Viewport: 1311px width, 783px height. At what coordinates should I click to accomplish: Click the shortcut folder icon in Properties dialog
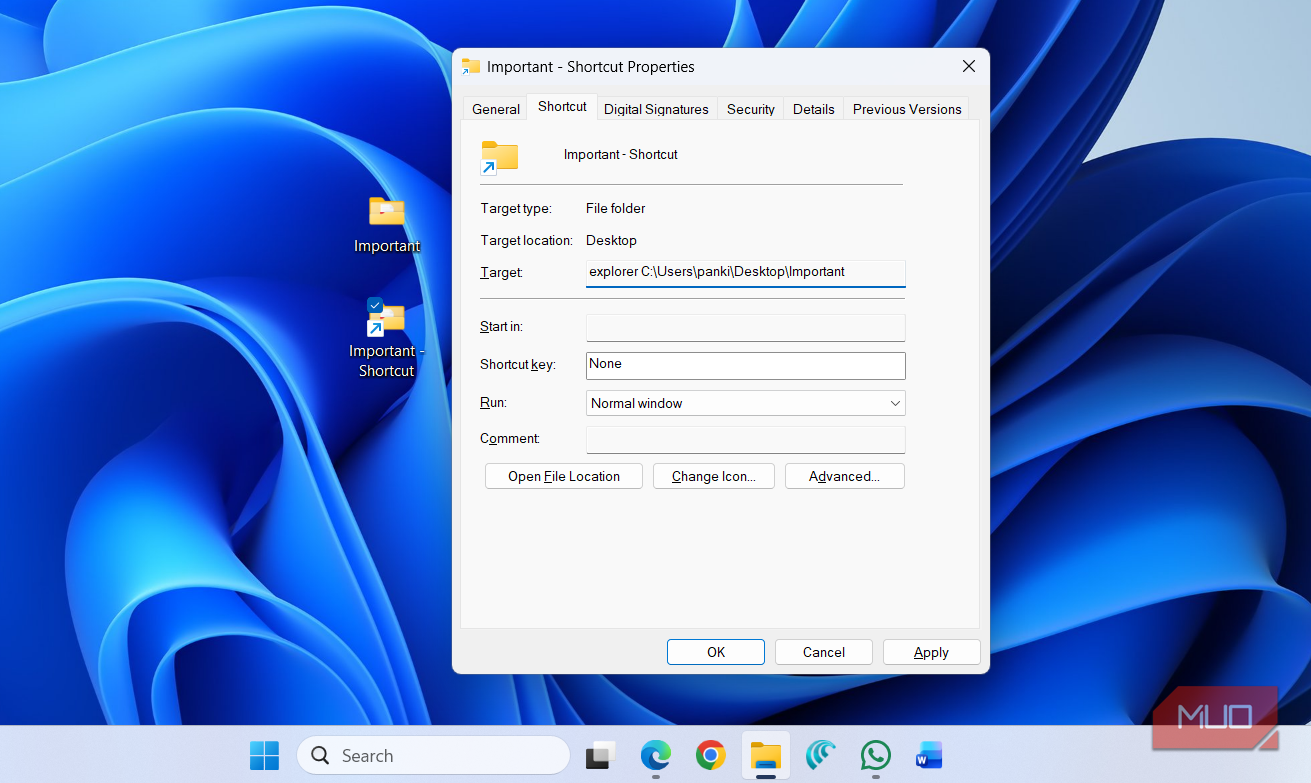[500, 157]
